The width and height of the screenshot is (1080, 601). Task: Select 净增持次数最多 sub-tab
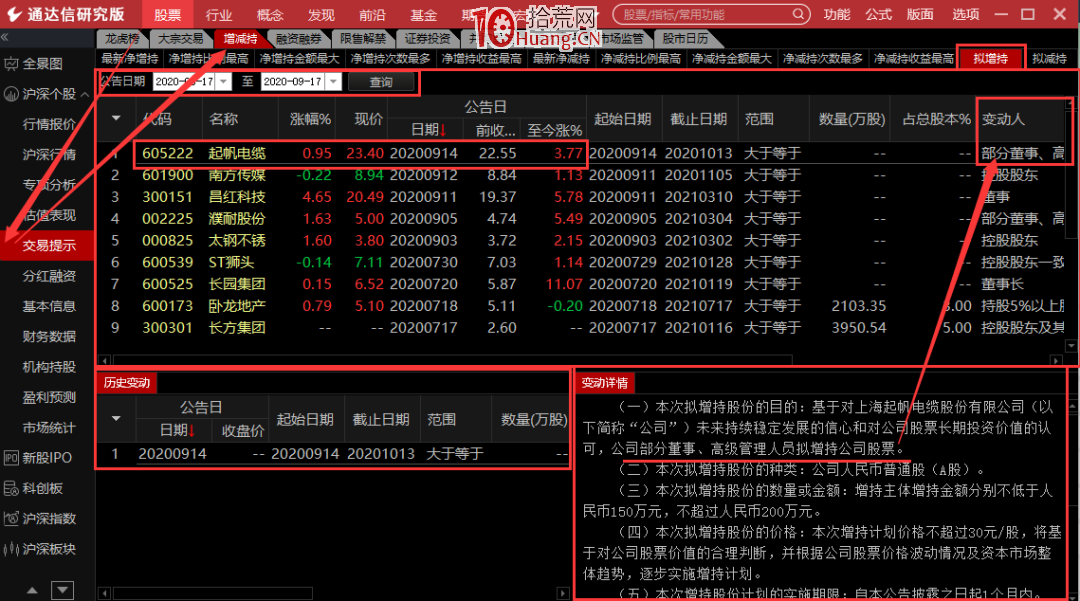[x=390, y=59]
